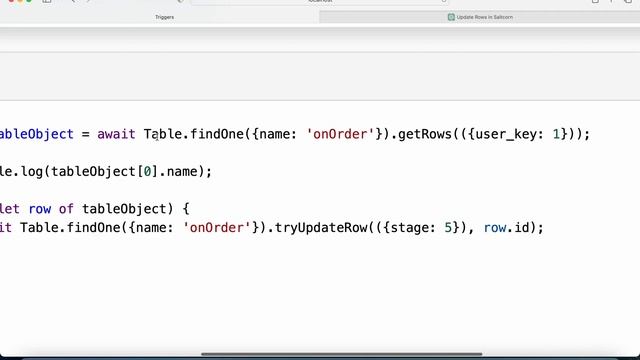Screen dimensions: 640x360
Task: Click 'tryUpdateRow' in the last code line
Action: (321, 227)
